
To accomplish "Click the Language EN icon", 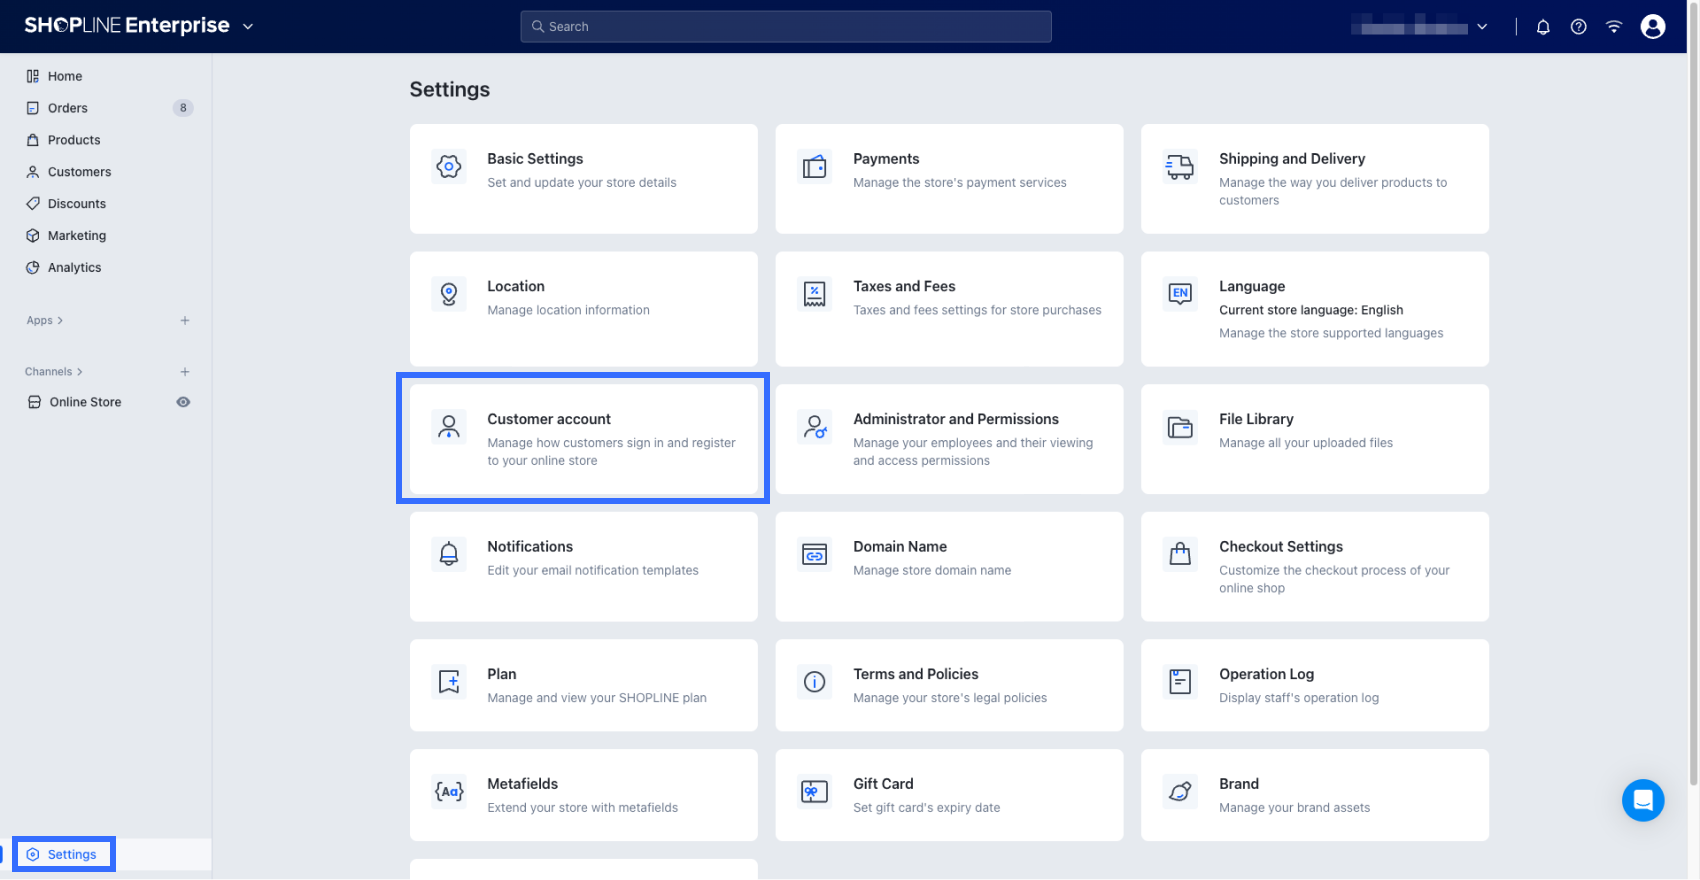I will [x=1180, y=294].
